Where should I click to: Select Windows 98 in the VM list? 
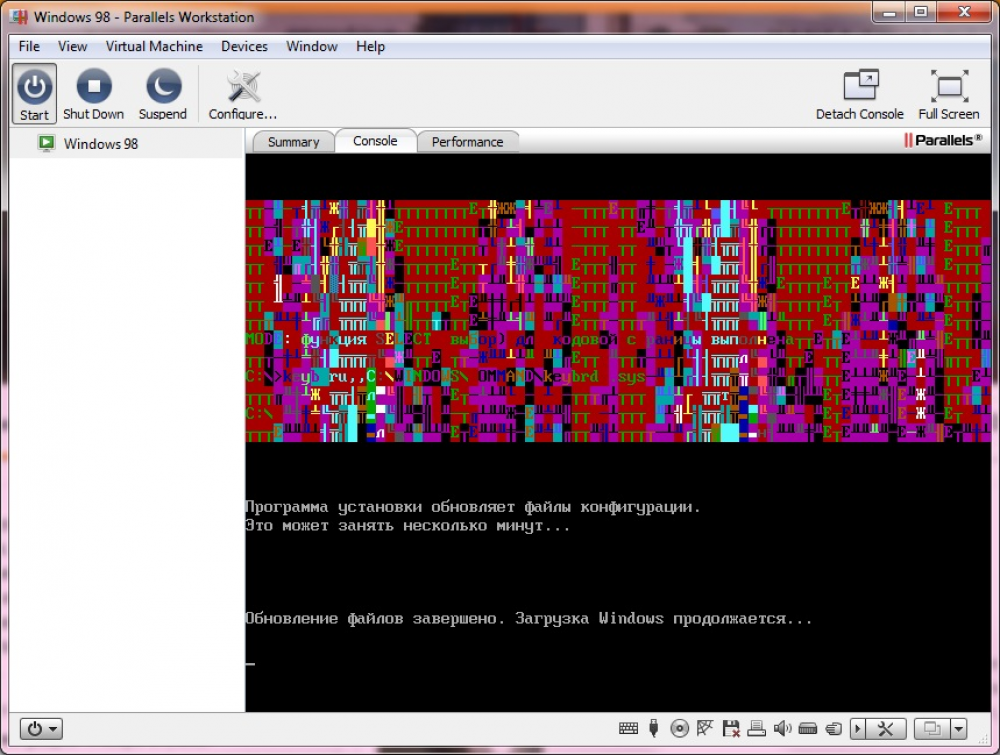click(x=127, y=143)
